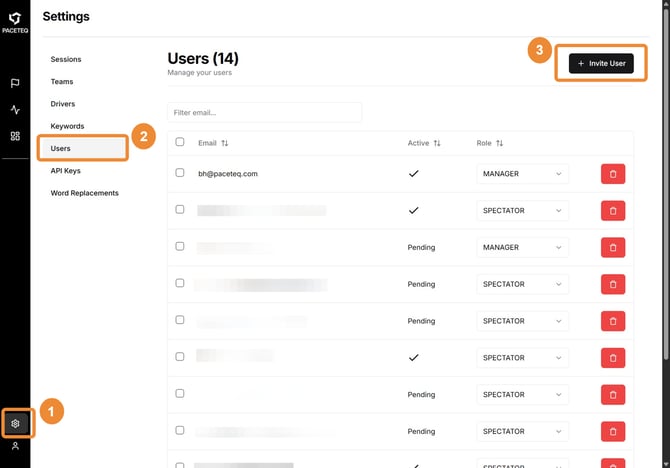Image resolution: width=670 pixels, height=468 pixels.
Task: Sort users by Email column arrows
Action: (x=225, y=143)
